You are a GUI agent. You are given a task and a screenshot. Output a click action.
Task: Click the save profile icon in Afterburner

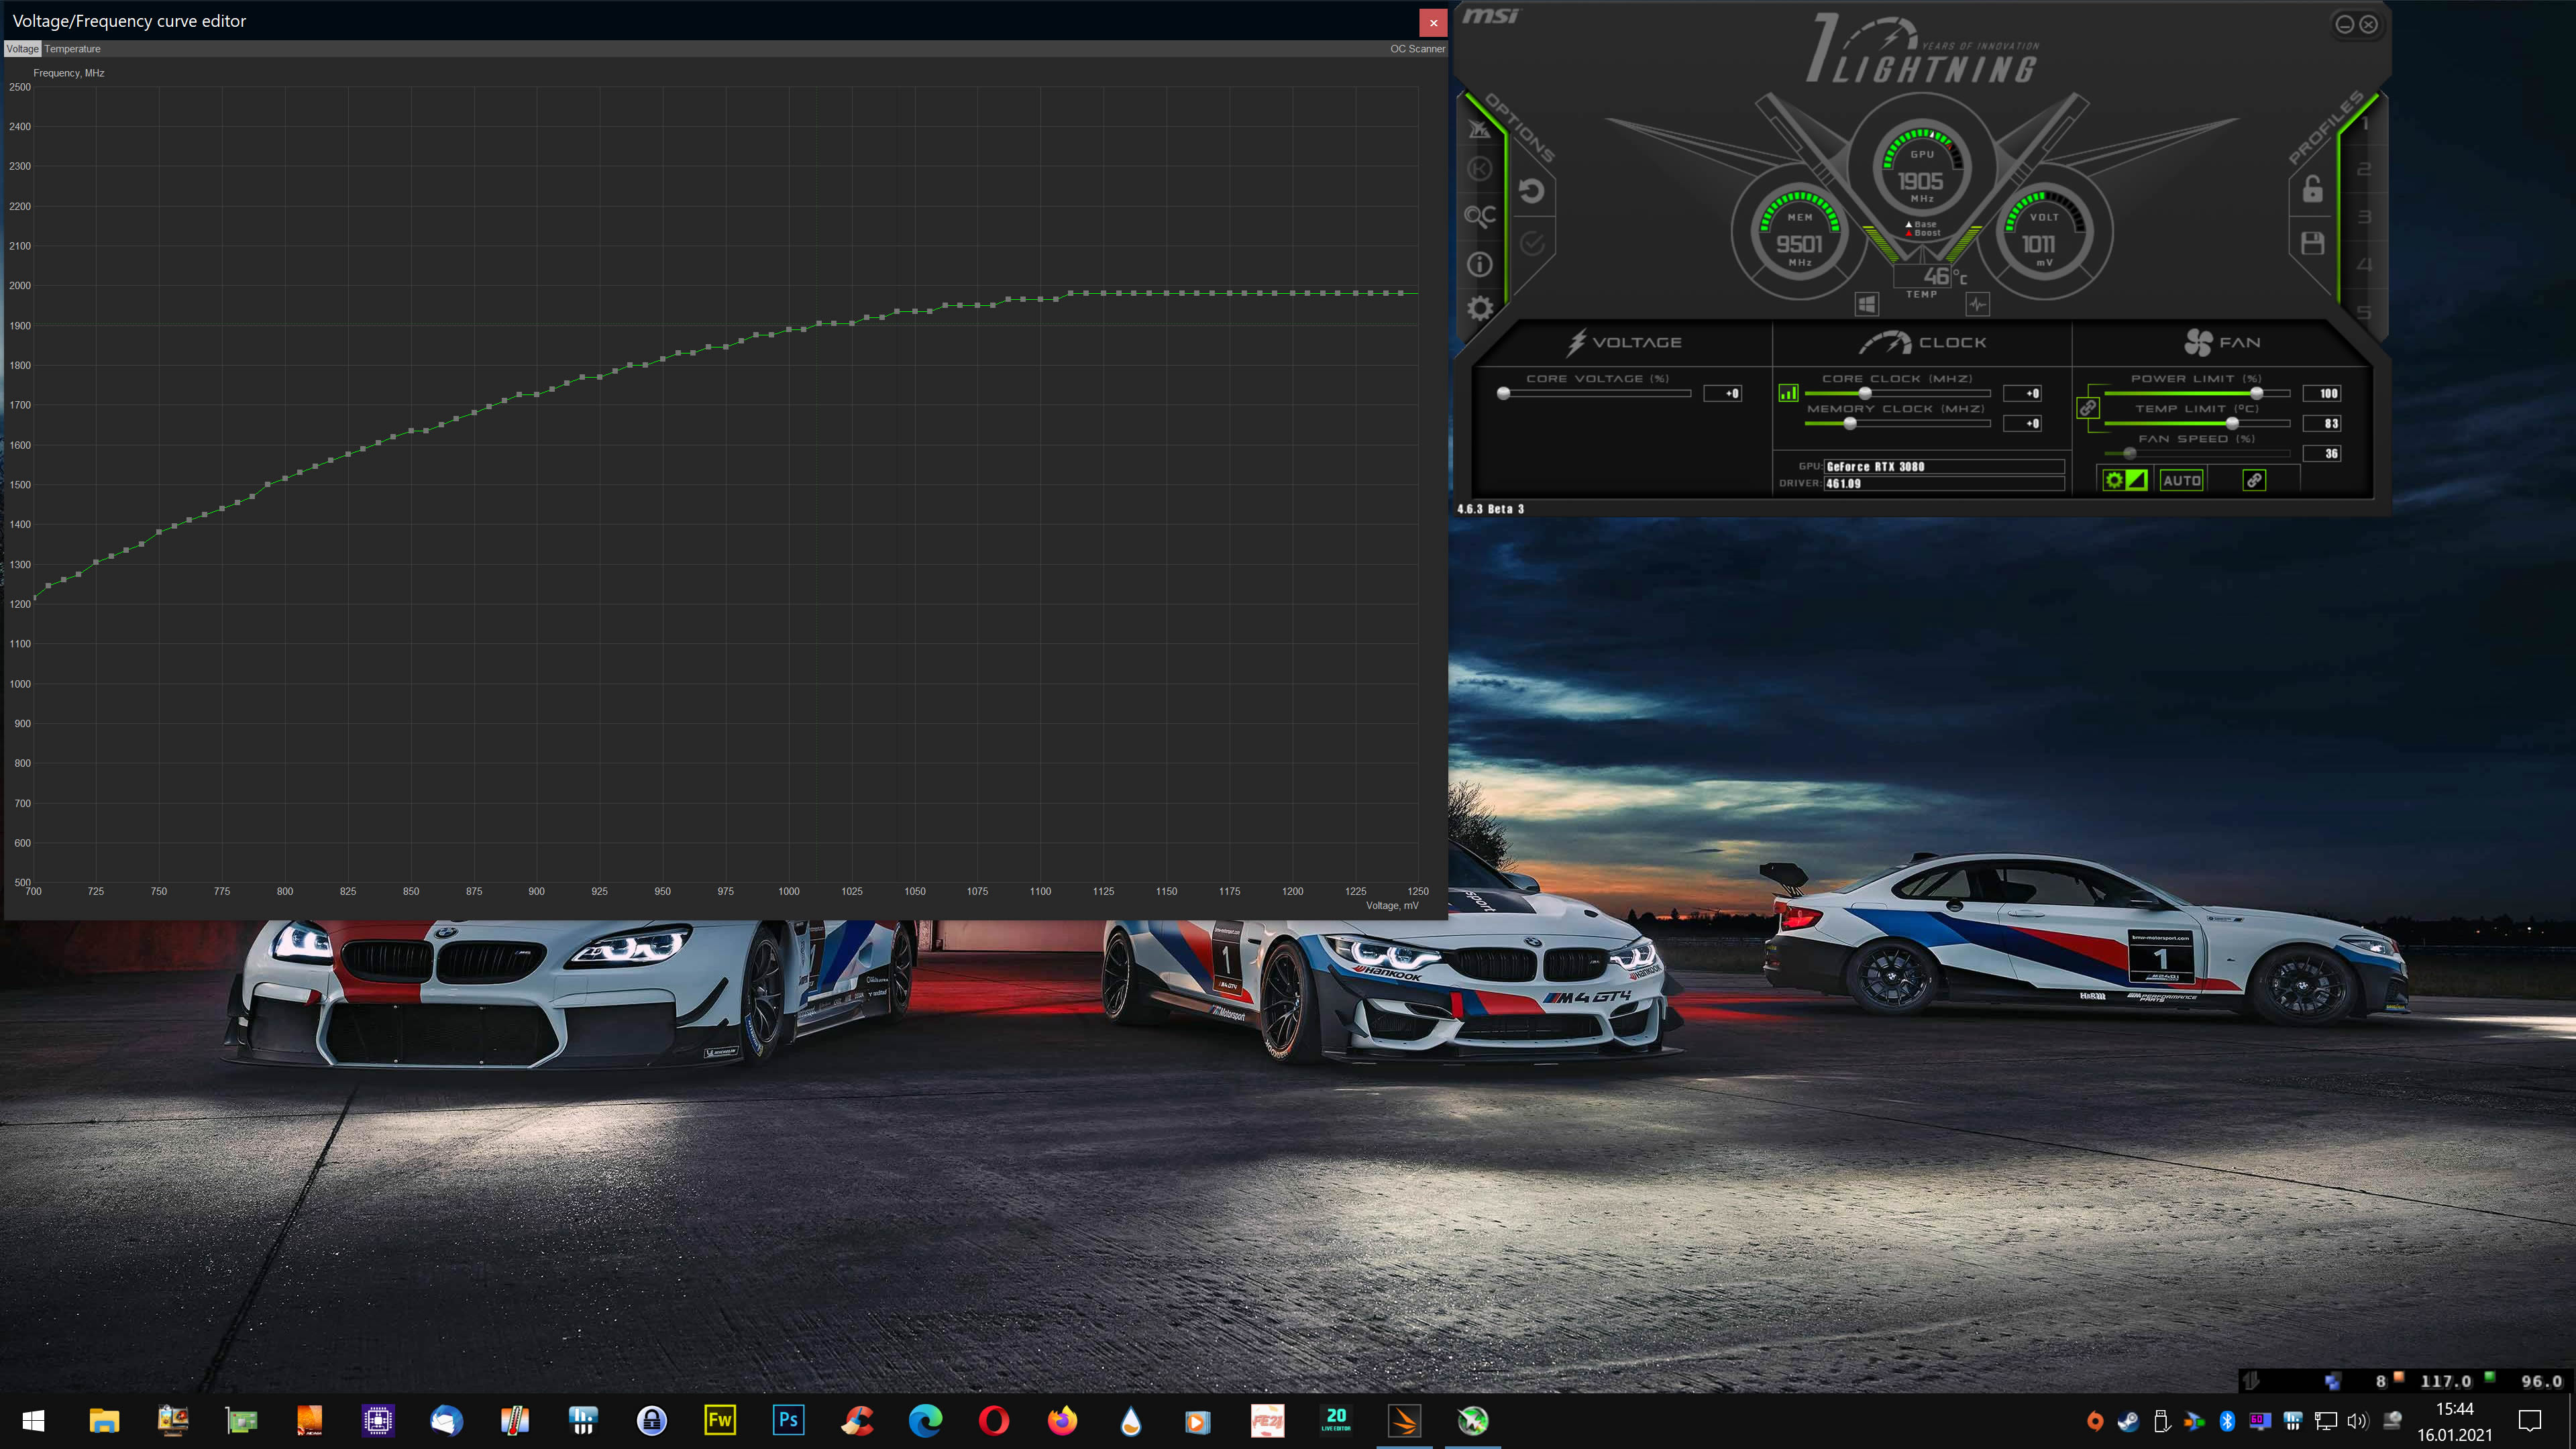(x=2312, y=241)
